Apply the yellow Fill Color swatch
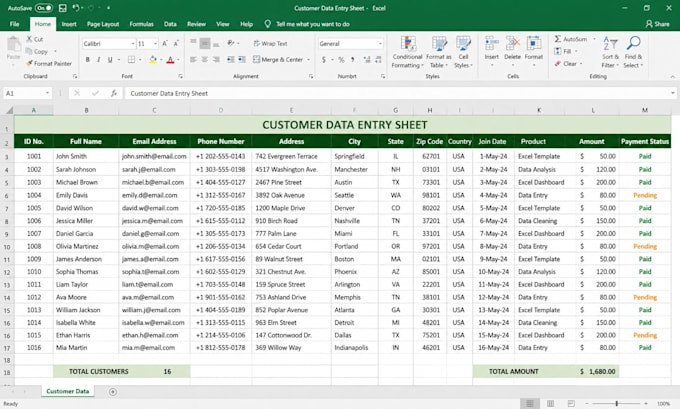 (153, 60)
